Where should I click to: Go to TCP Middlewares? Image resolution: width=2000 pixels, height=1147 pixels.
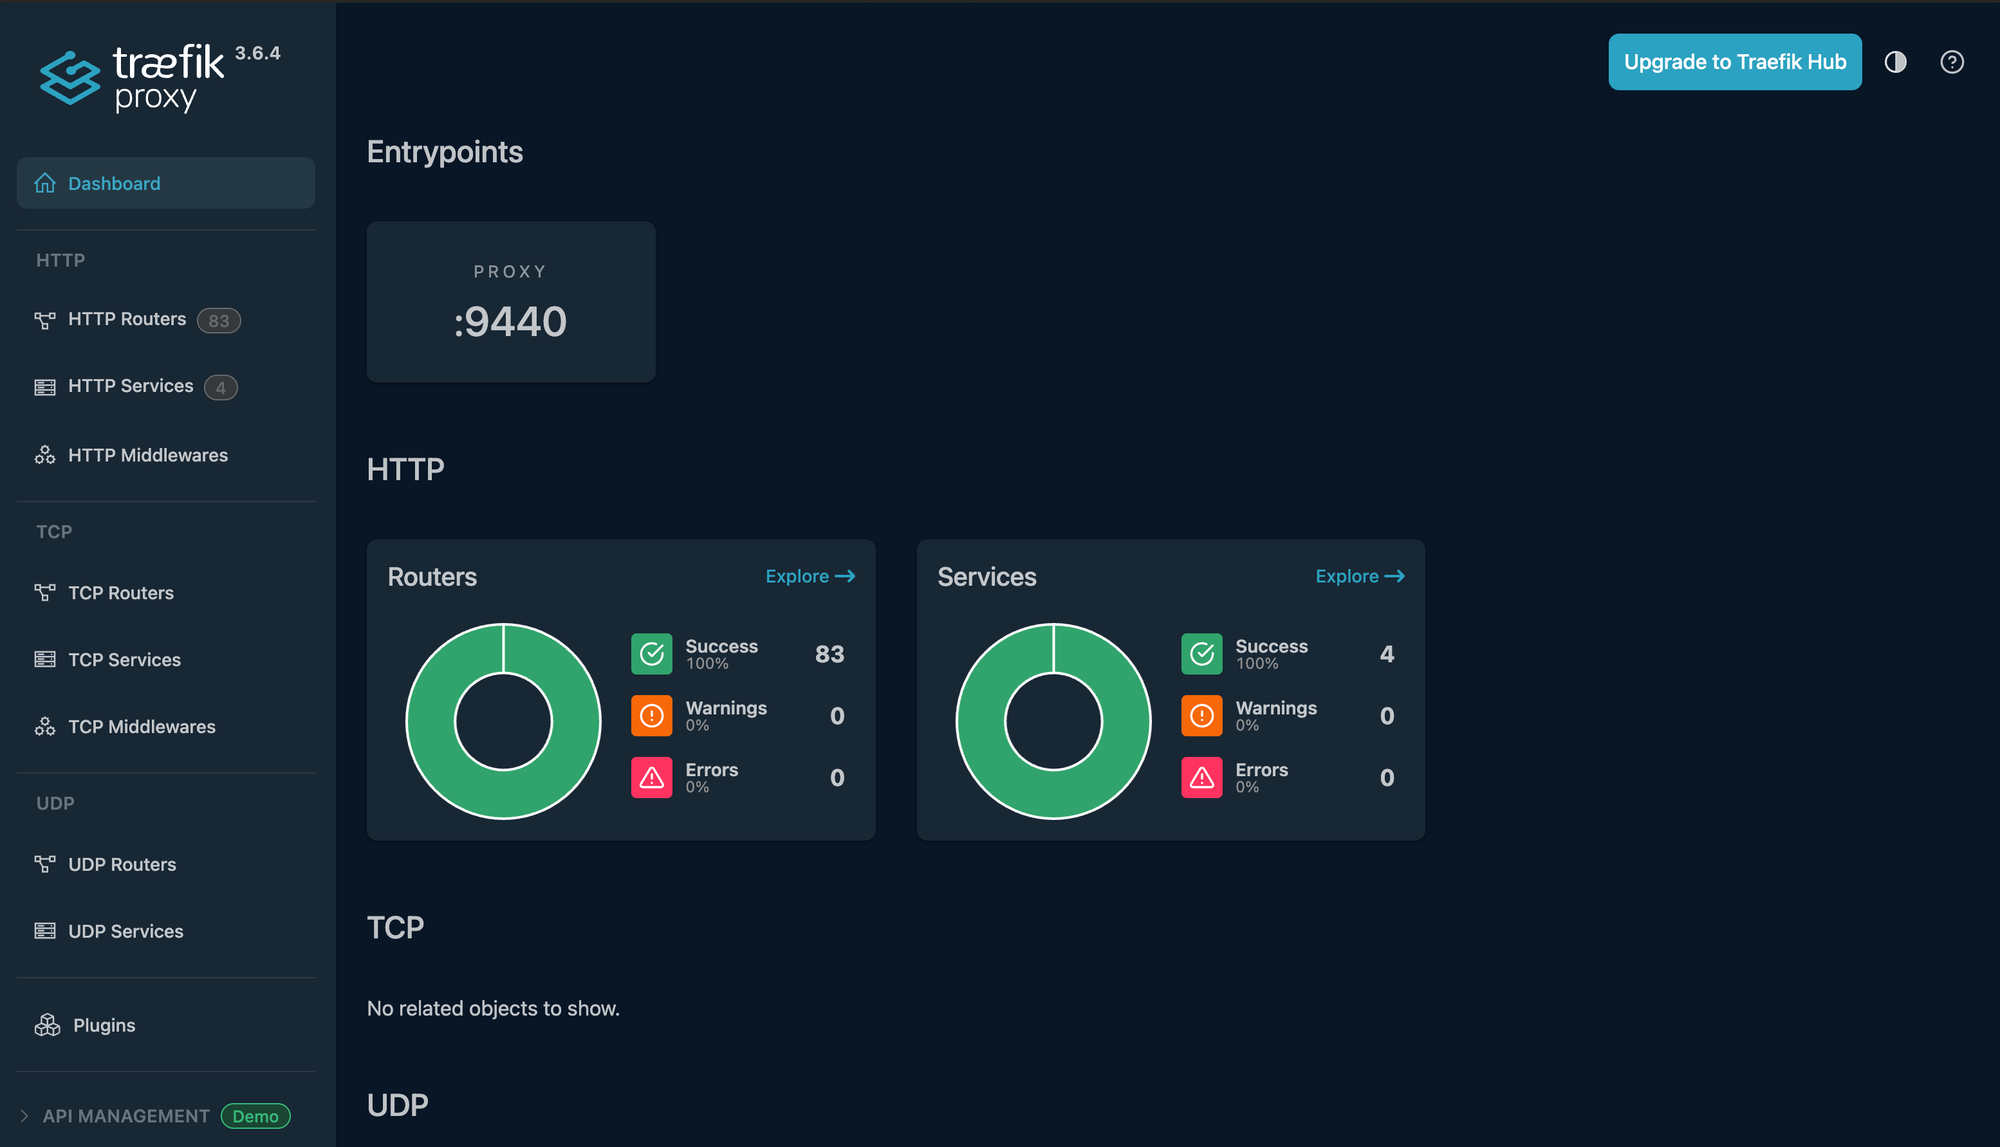[141, 727]
